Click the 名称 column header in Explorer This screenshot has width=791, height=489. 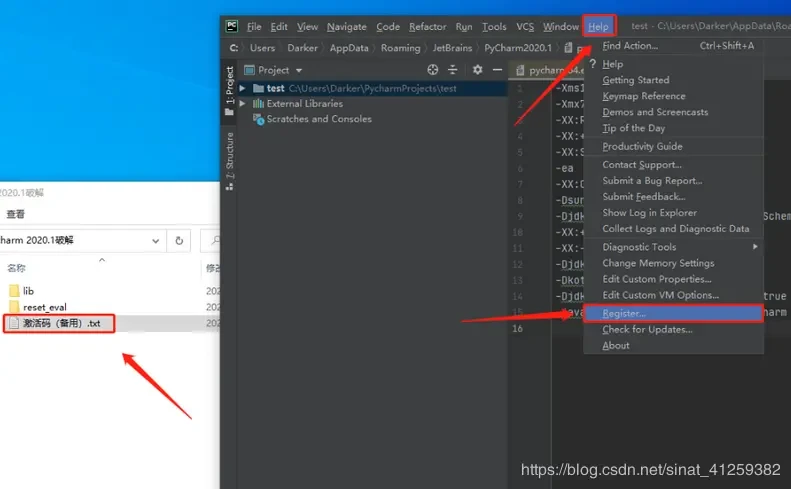[17, 269]
